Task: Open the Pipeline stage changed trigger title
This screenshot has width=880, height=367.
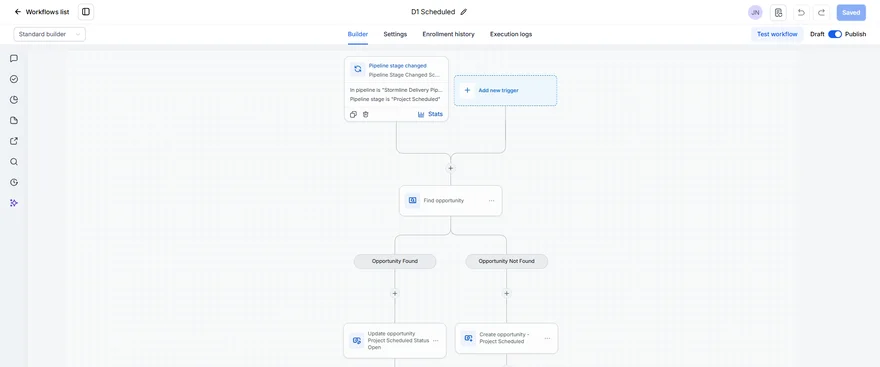Action: pyautogui.click(x=397, y=66)
